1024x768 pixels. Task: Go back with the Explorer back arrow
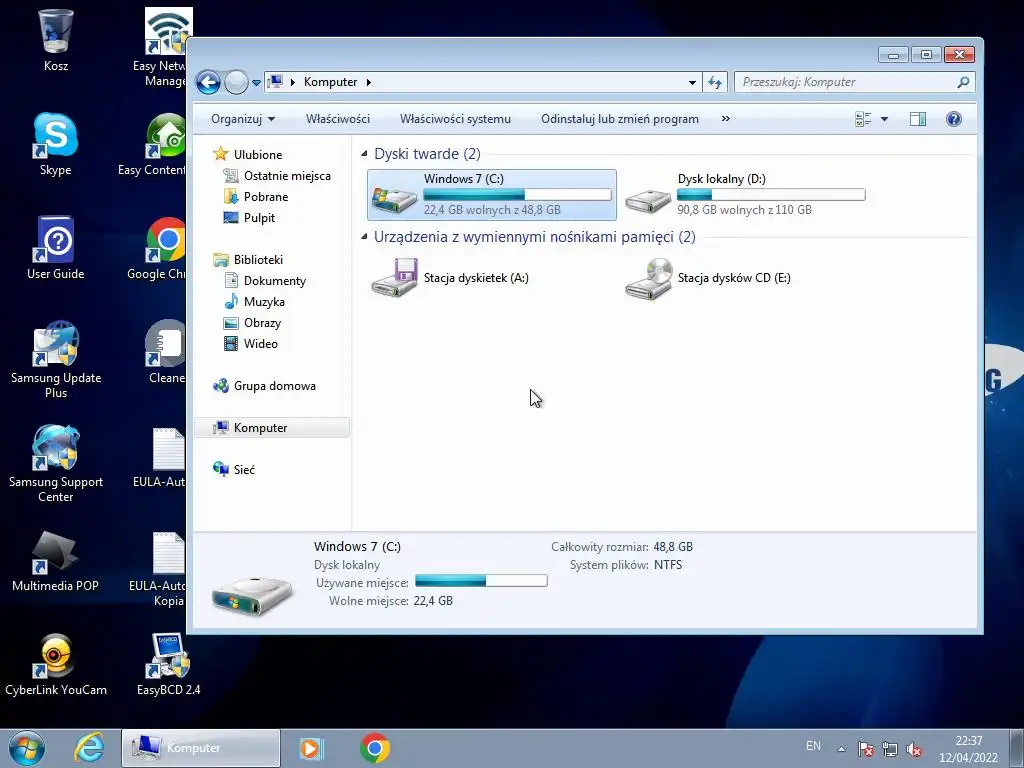point(208,82)
